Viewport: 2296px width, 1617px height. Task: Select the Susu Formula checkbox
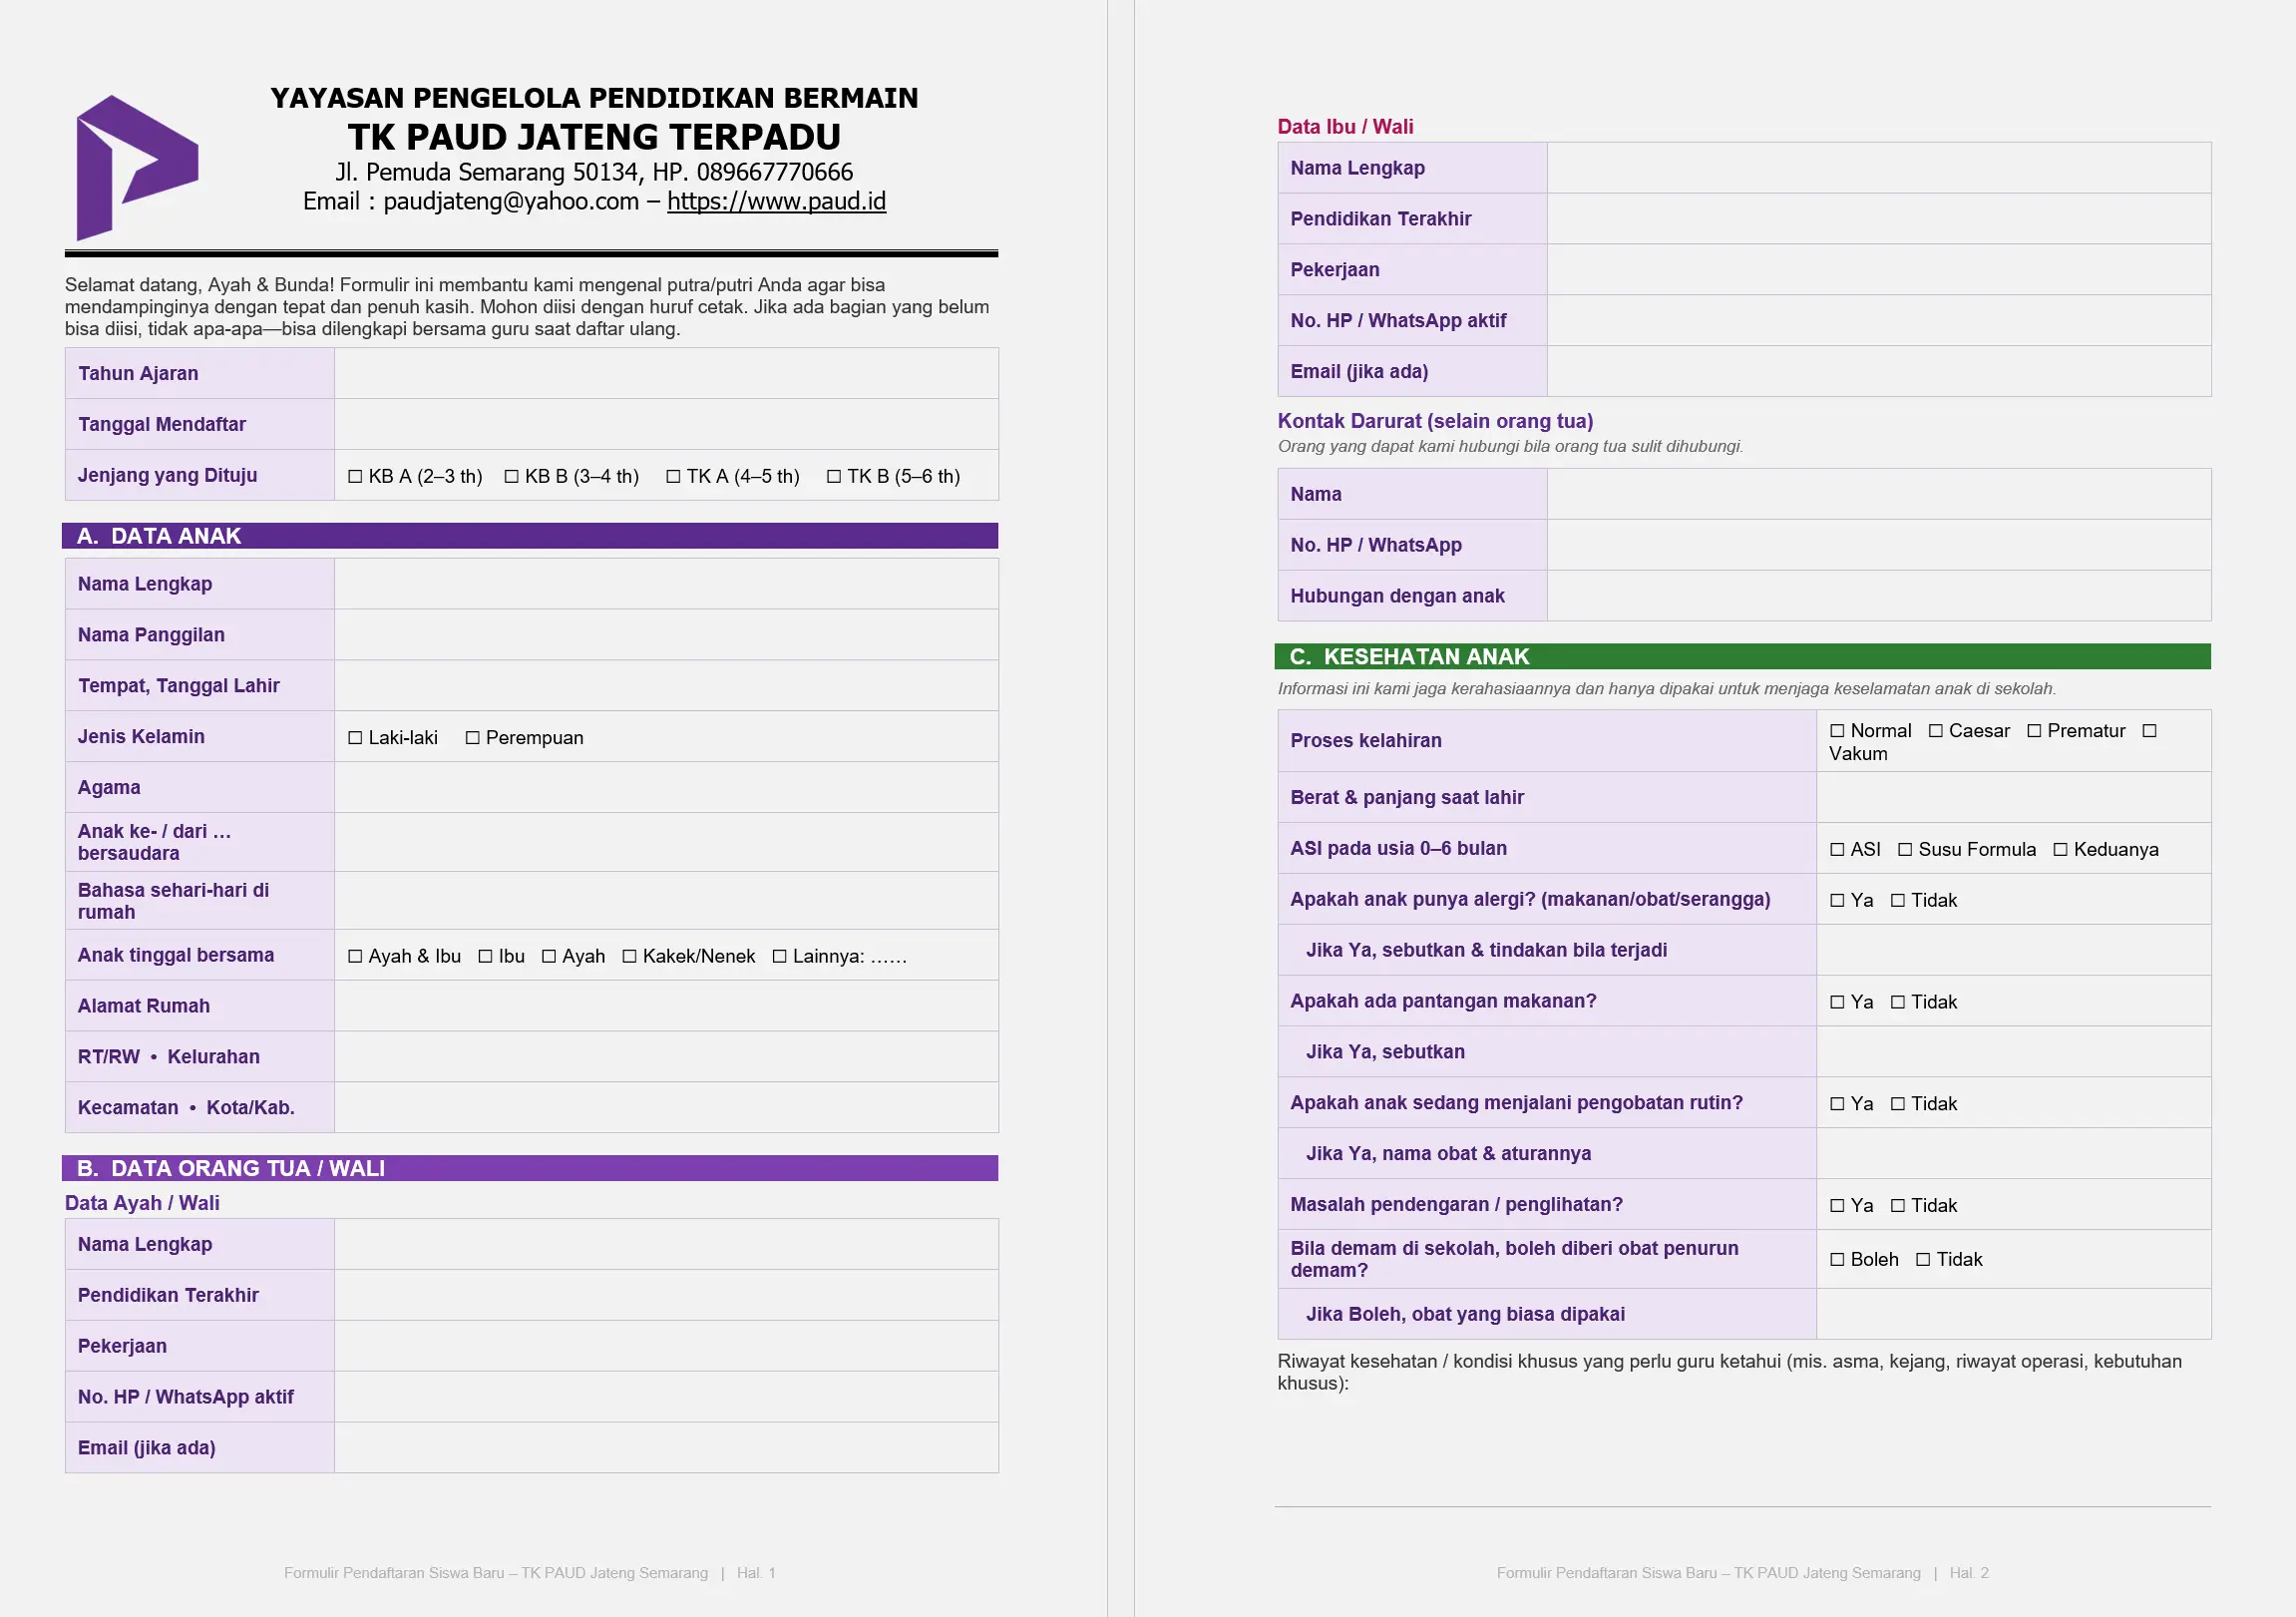[x=1905, y=849]
